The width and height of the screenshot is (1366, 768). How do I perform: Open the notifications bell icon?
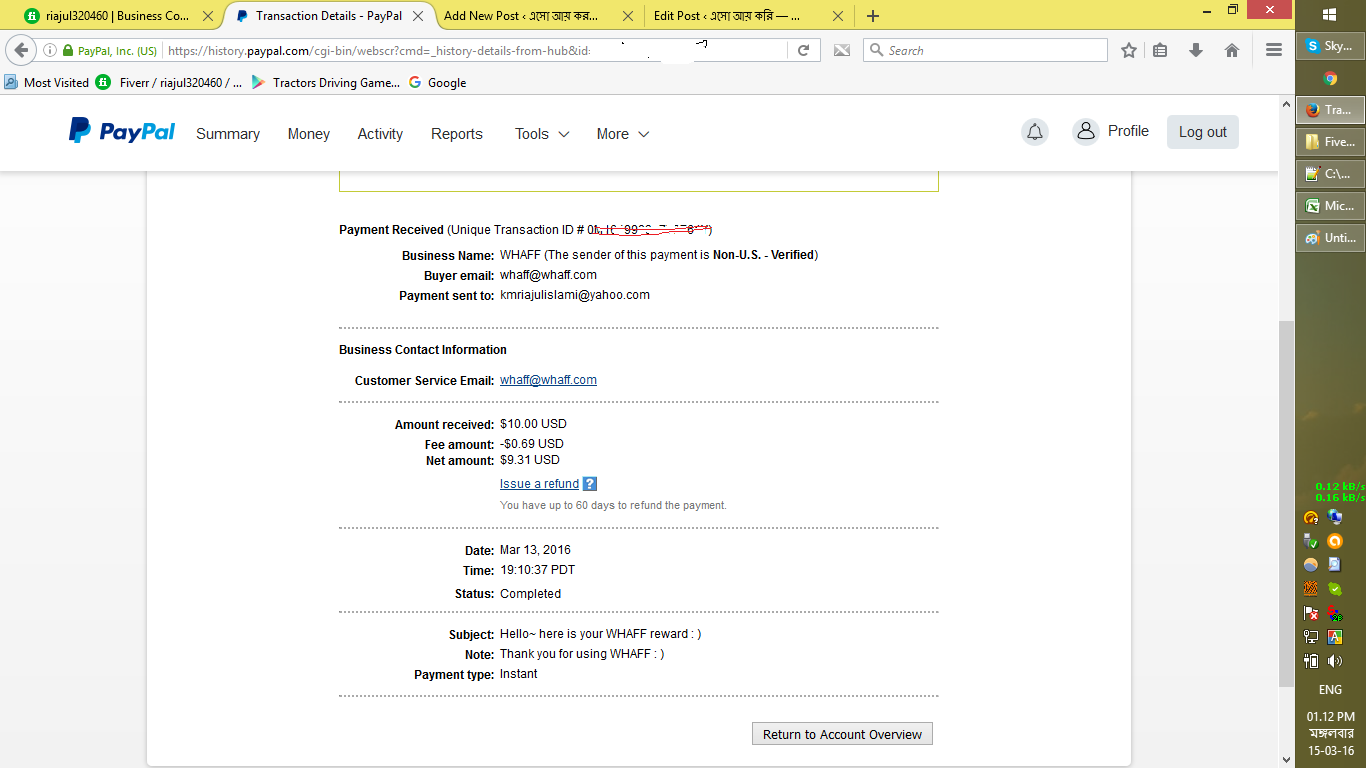pos(1035,132)
